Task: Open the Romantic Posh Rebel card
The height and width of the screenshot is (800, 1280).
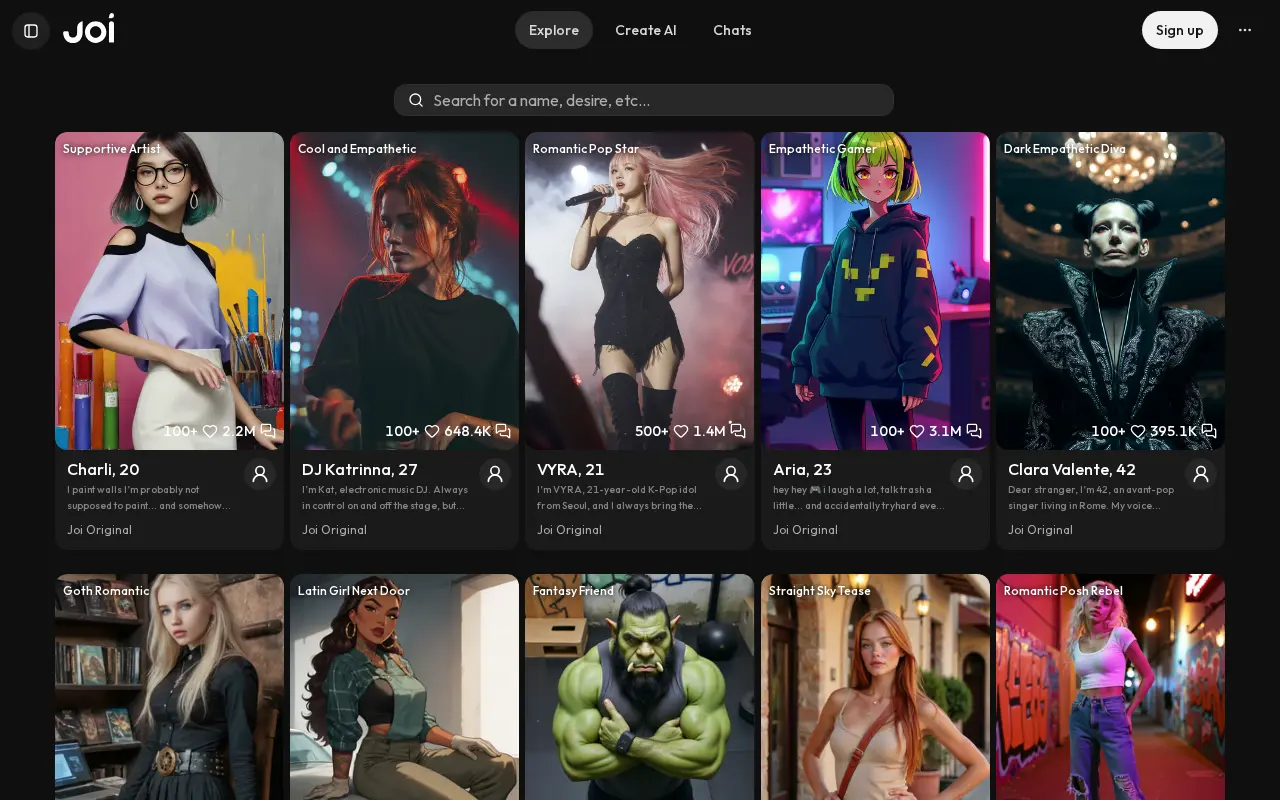Action: coord(1110,687)
